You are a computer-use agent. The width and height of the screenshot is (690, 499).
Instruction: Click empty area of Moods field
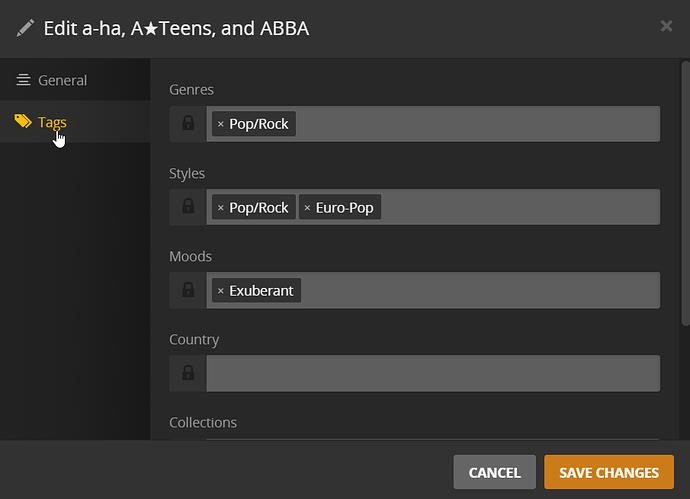coord(478,290)
